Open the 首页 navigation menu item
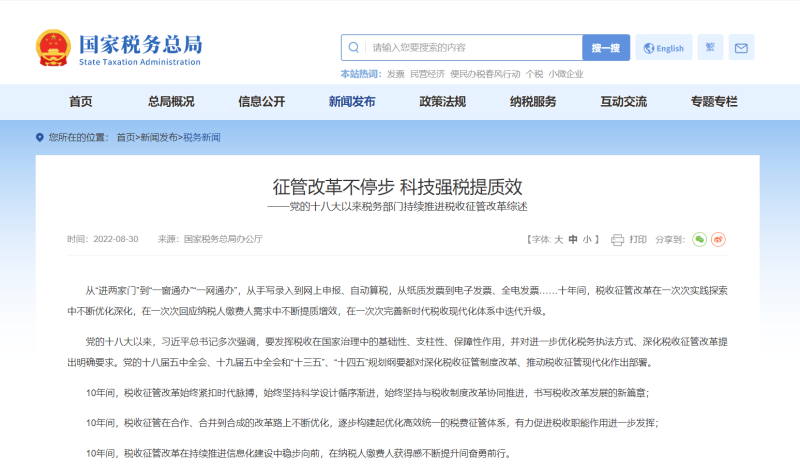This screenshot has height=468, width=800. (81, 102)
